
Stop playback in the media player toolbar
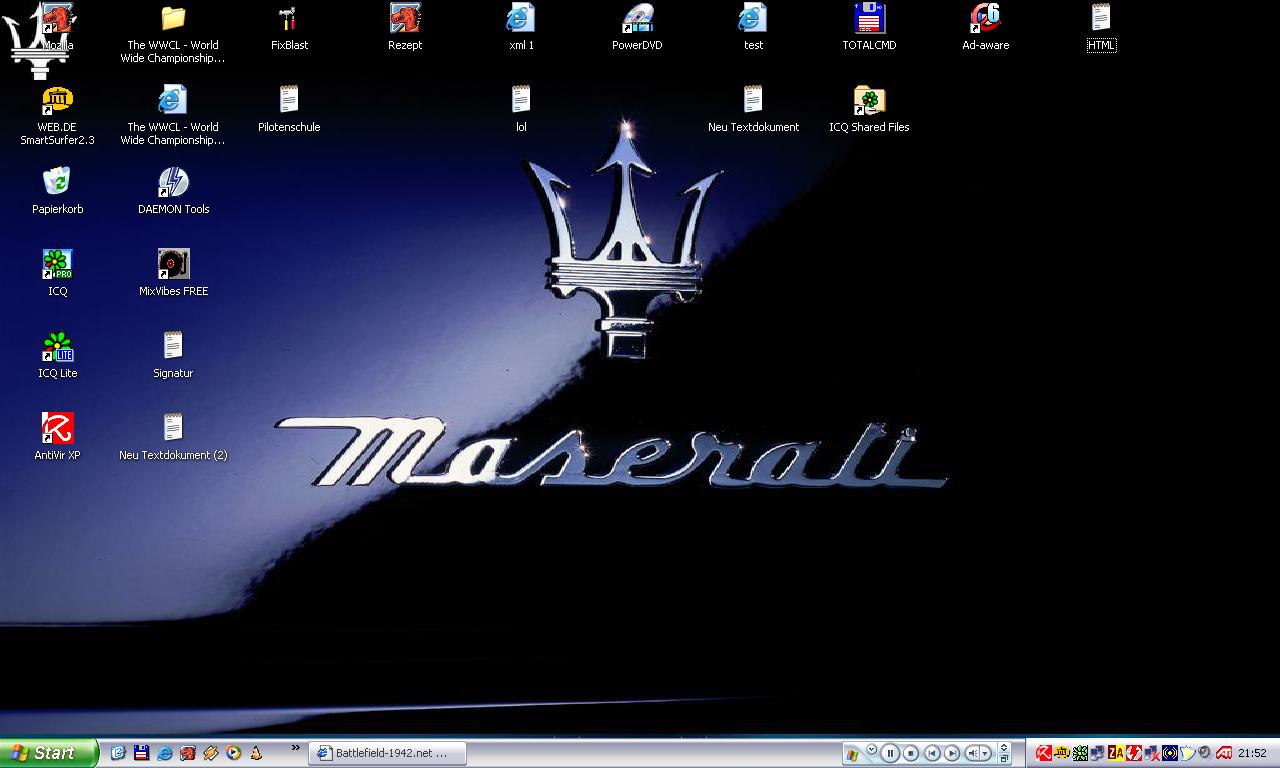tap(911, 753)
